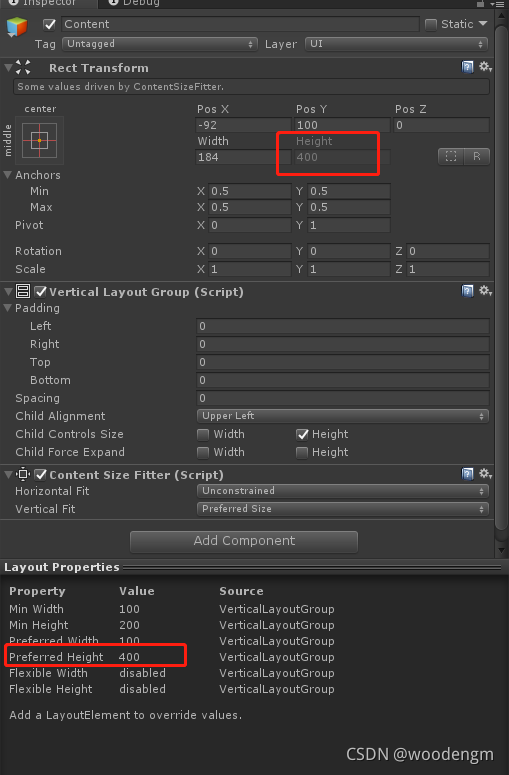Viewport: 509px width, 775px height.
Task: Collapse the Anchors foldout
Action: click(8, 175)
